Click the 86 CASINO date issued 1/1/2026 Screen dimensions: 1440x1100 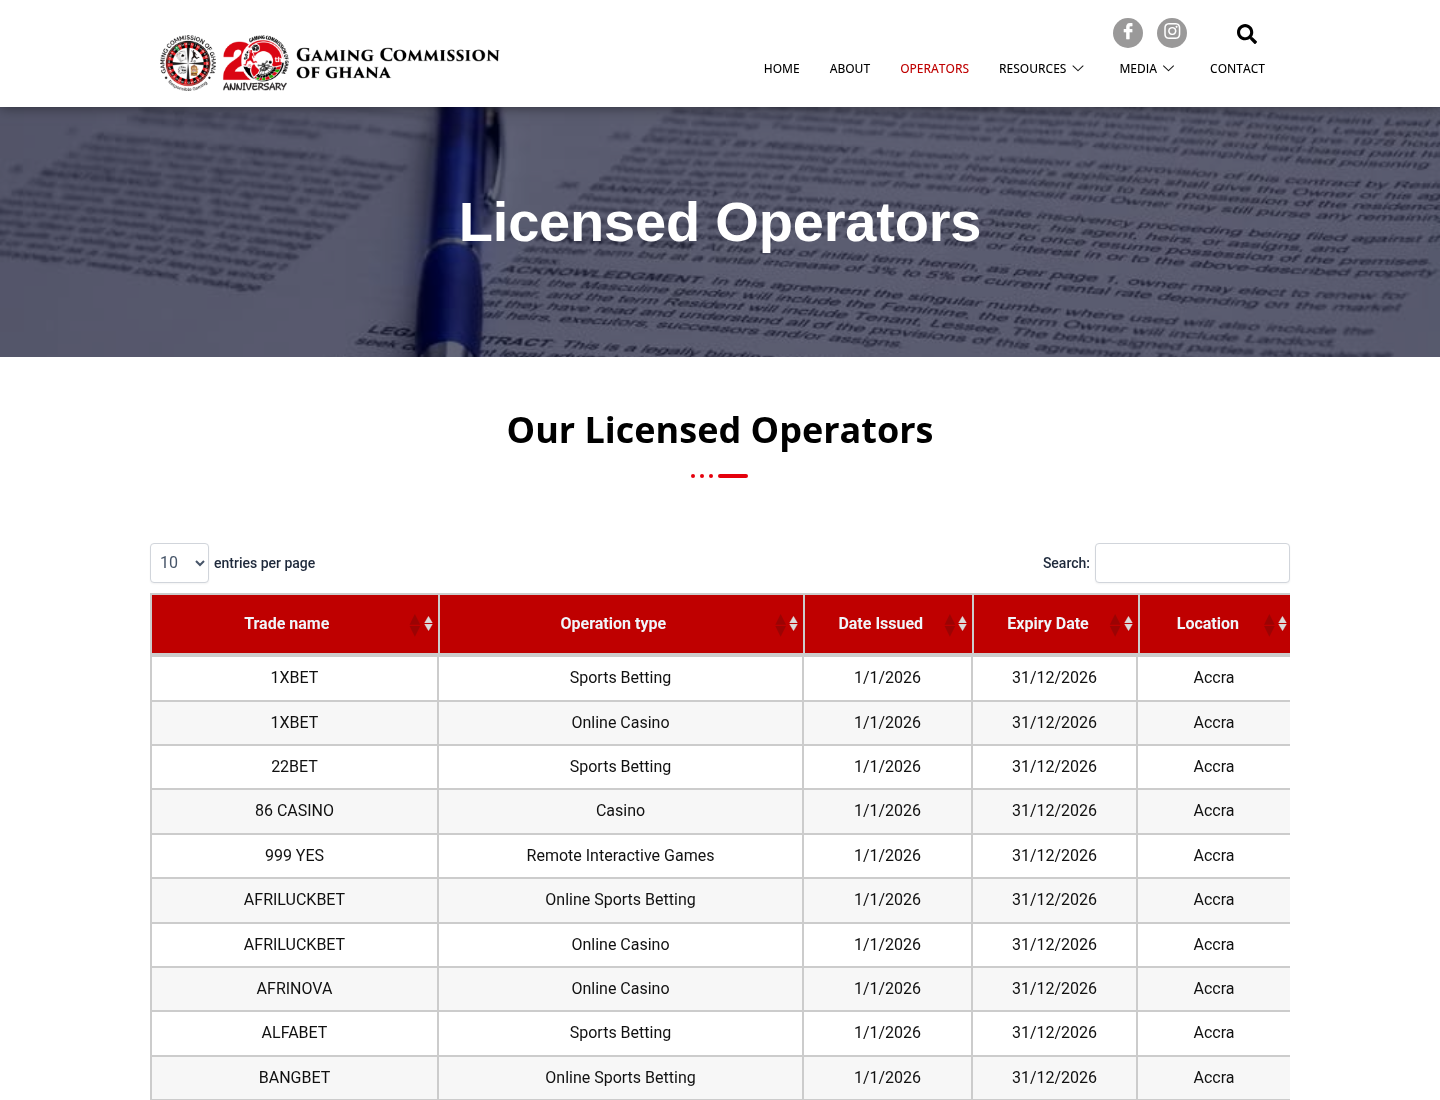[x=887, y=811]
